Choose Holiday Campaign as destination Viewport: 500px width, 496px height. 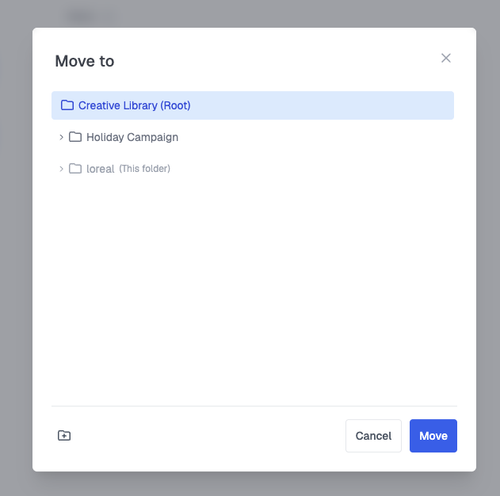click(132, 137)
